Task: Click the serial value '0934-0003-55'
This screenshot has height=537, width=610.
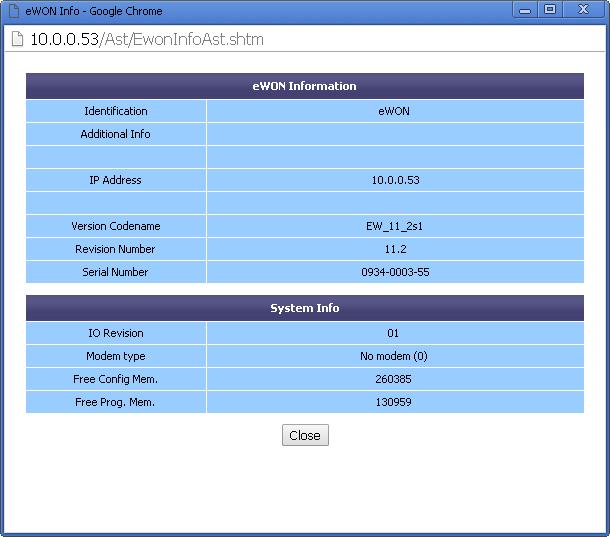Action: 395,272
